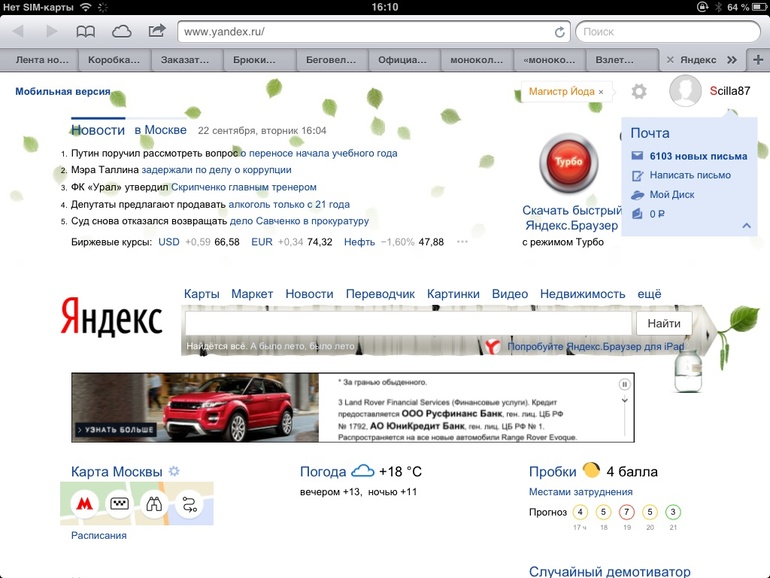
Task: Tap the Yandex search input field
Action: click(408, 323)
